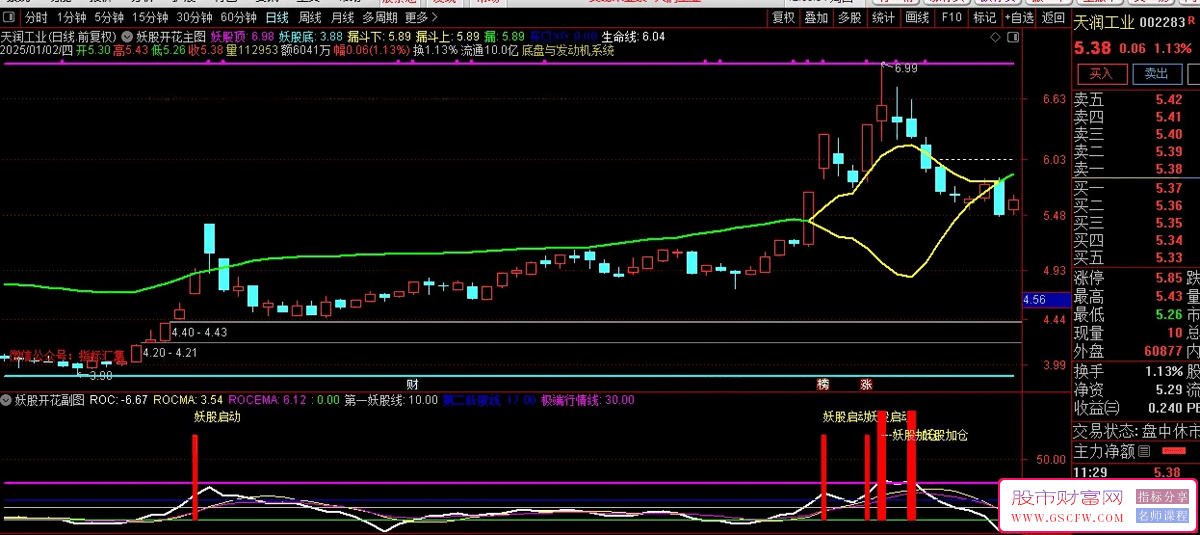Image resolution: width=1200 pixels, height=535 pixels.
Task: Click the 返回 back button
Action: 1053,17
